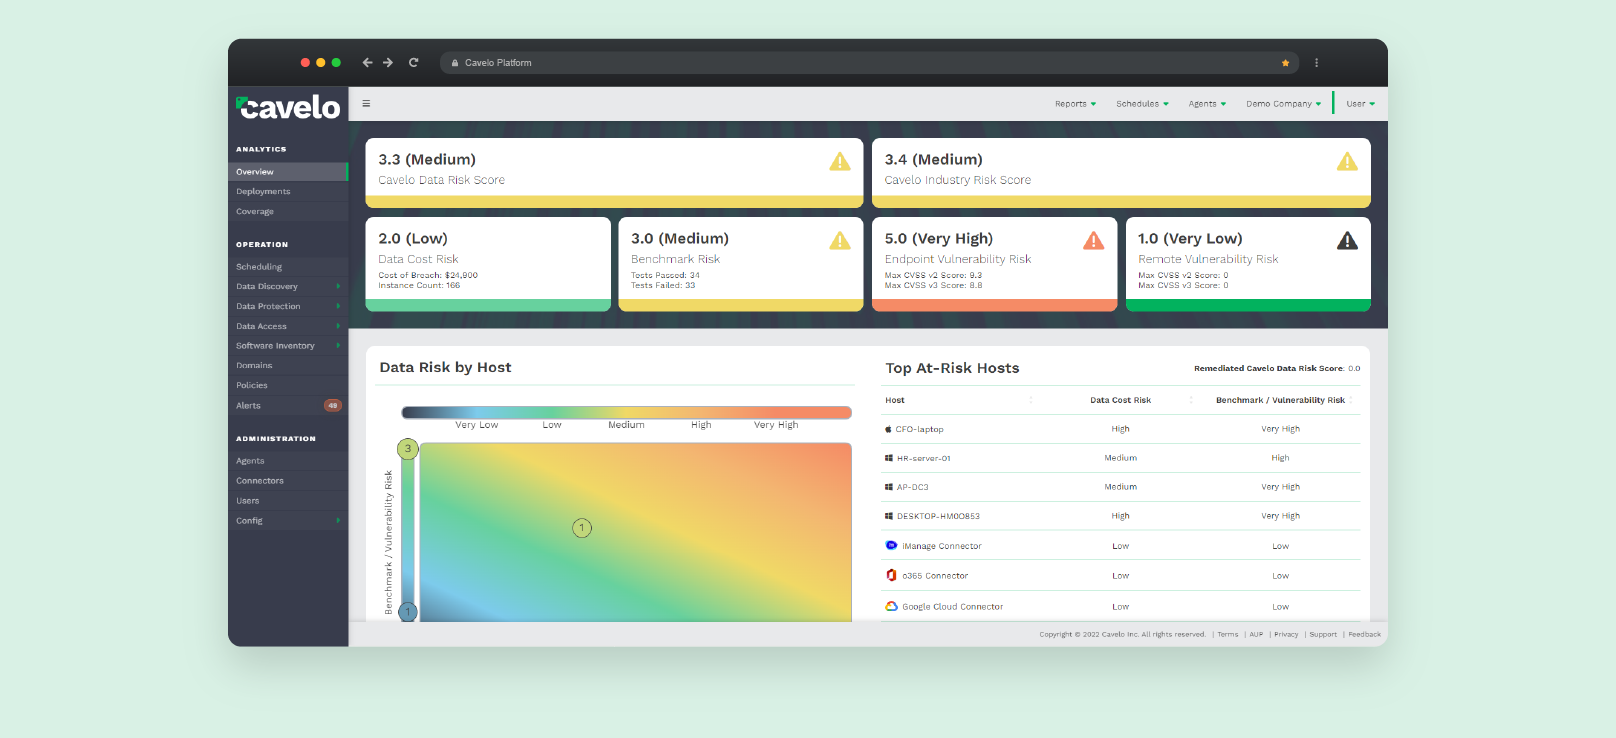Sort the table by Data Cost Risk column
This screenshot has height=738, width=1616.
(1121, 400)
